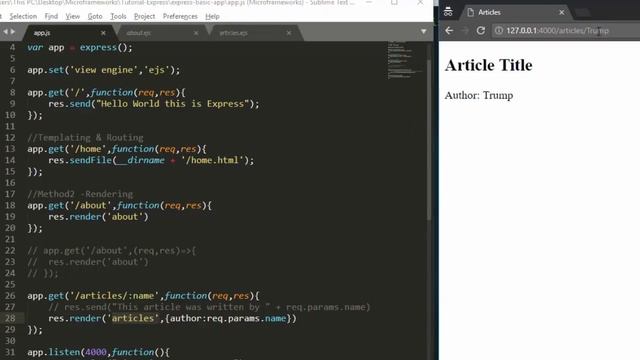Close the app.js tab

(103, 33)
